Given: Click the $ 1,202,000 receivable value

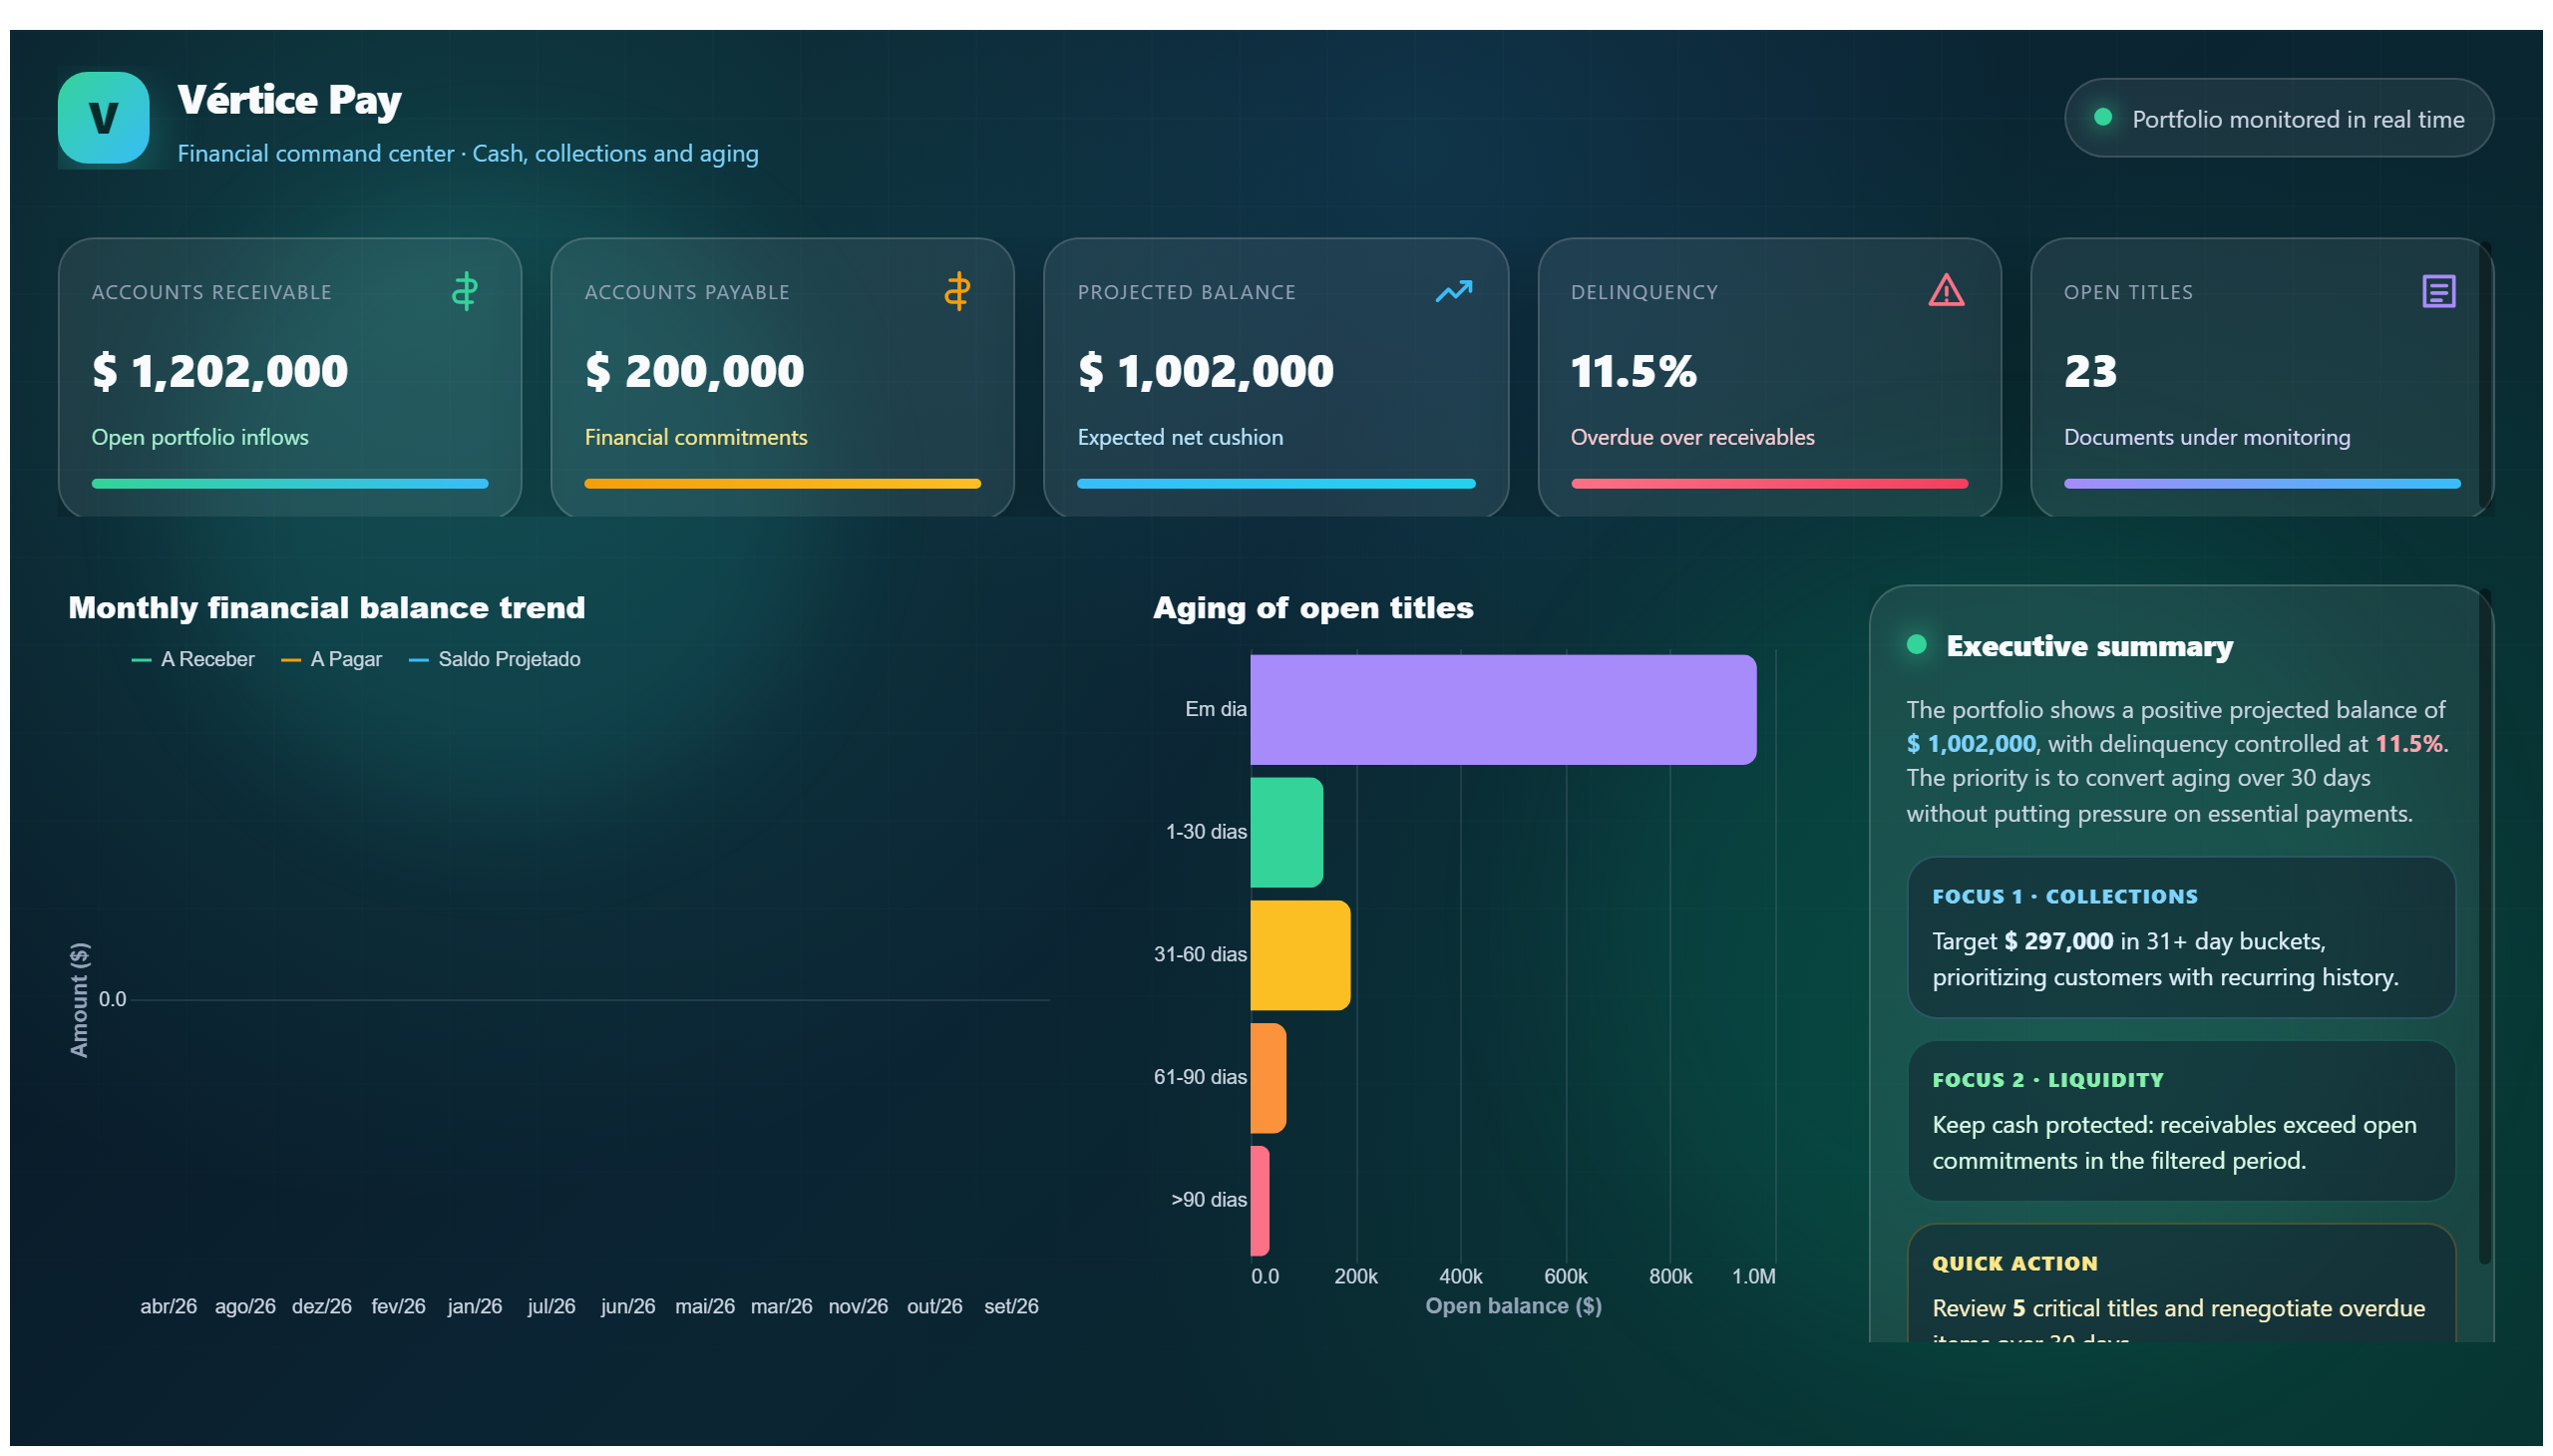Looking at the screenshot, I should coord(220,372).
